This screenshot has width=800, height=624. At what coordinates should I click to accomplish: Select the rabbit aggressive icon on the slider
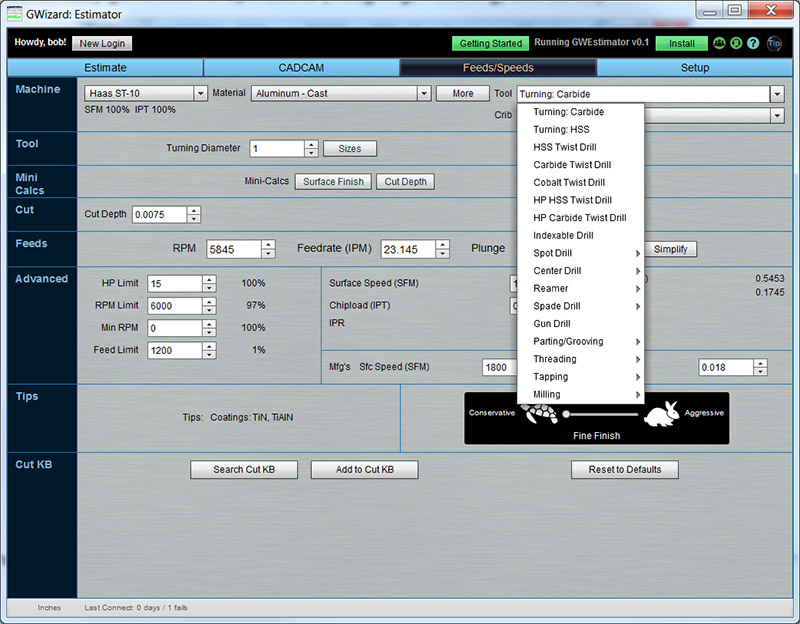click(x=660, y=414)
